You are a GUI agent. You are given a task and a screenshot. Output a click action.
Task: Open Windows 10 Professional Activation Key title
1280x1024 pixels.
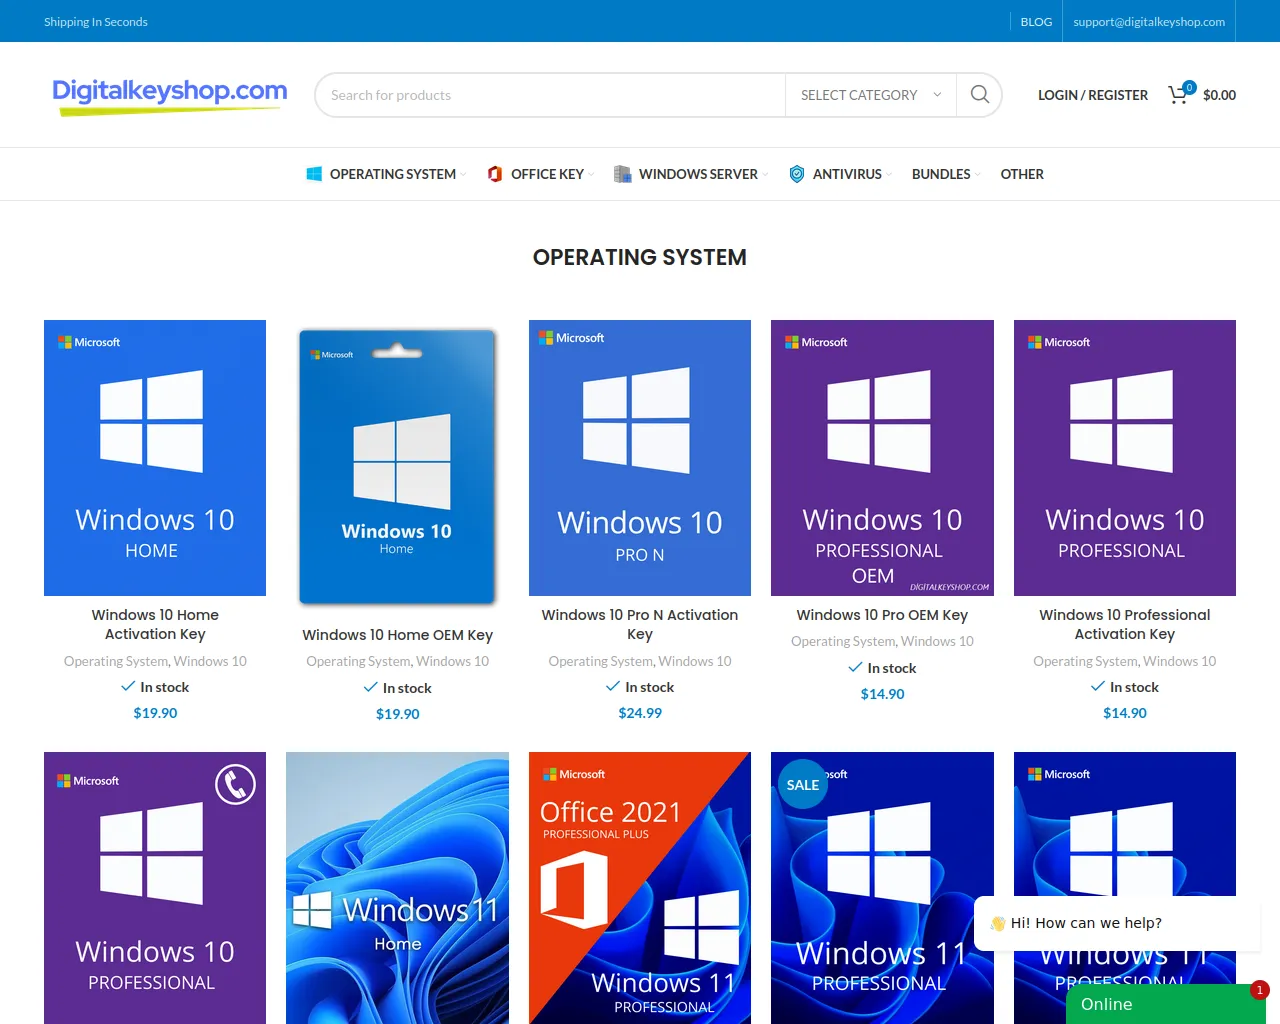pyautogui.click(x=1125, y=624)
